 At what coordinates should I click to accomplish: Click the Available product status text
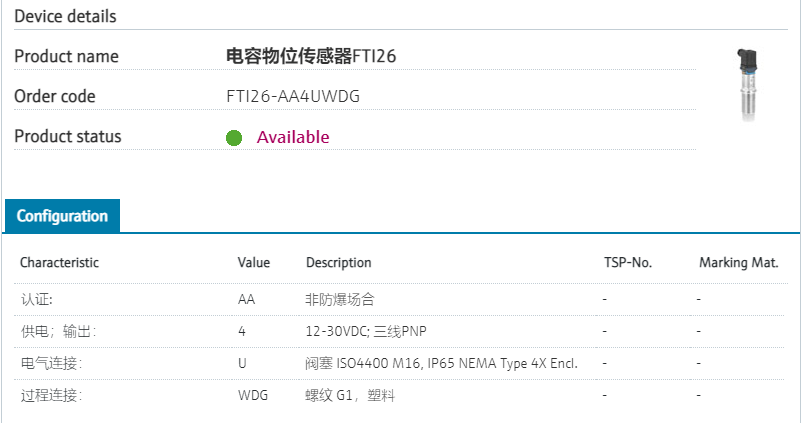coord(293,137)
